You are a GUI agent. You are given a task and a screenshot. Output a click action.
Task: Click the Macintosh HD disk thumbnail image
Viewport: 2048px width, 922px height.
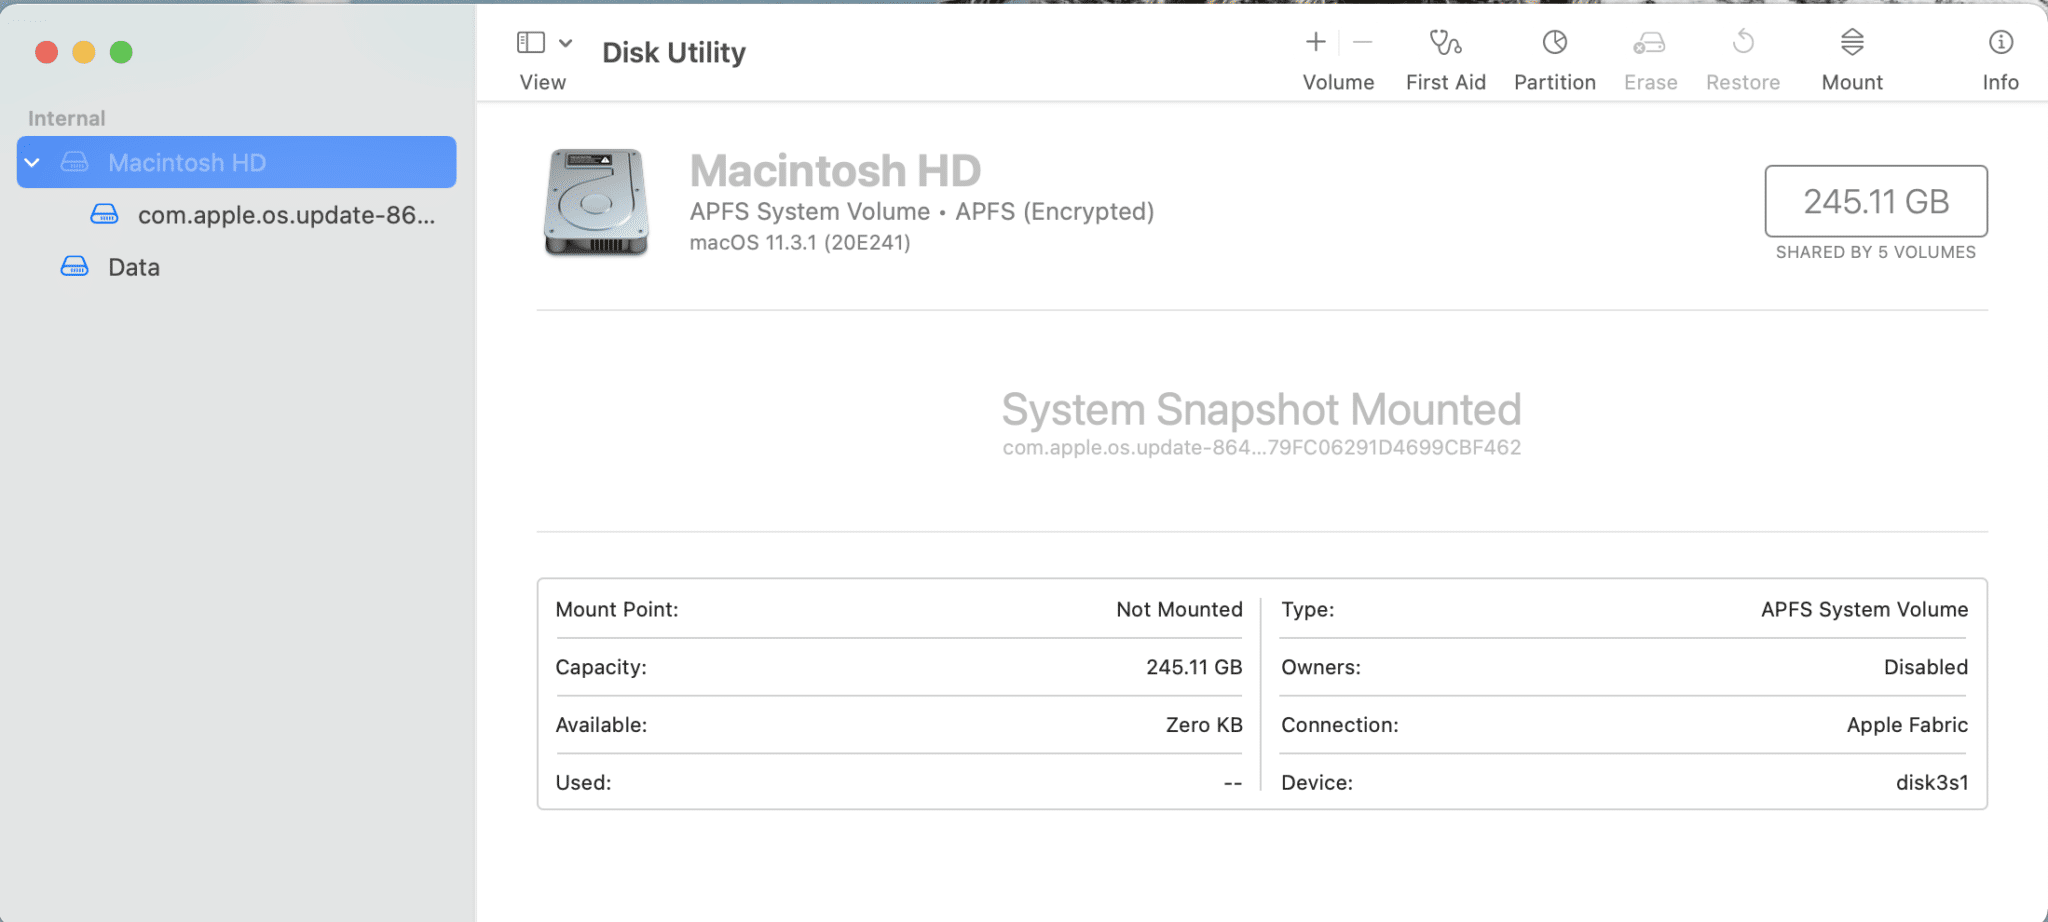click(596, 202)
